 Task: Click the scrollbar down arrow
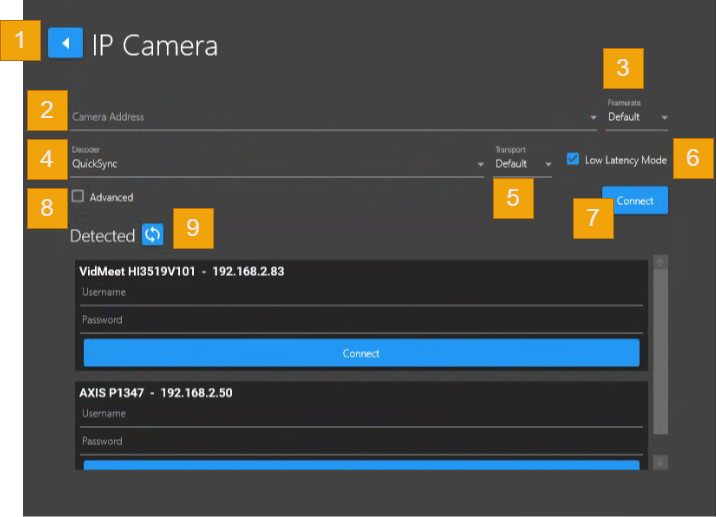coord(660,462)
